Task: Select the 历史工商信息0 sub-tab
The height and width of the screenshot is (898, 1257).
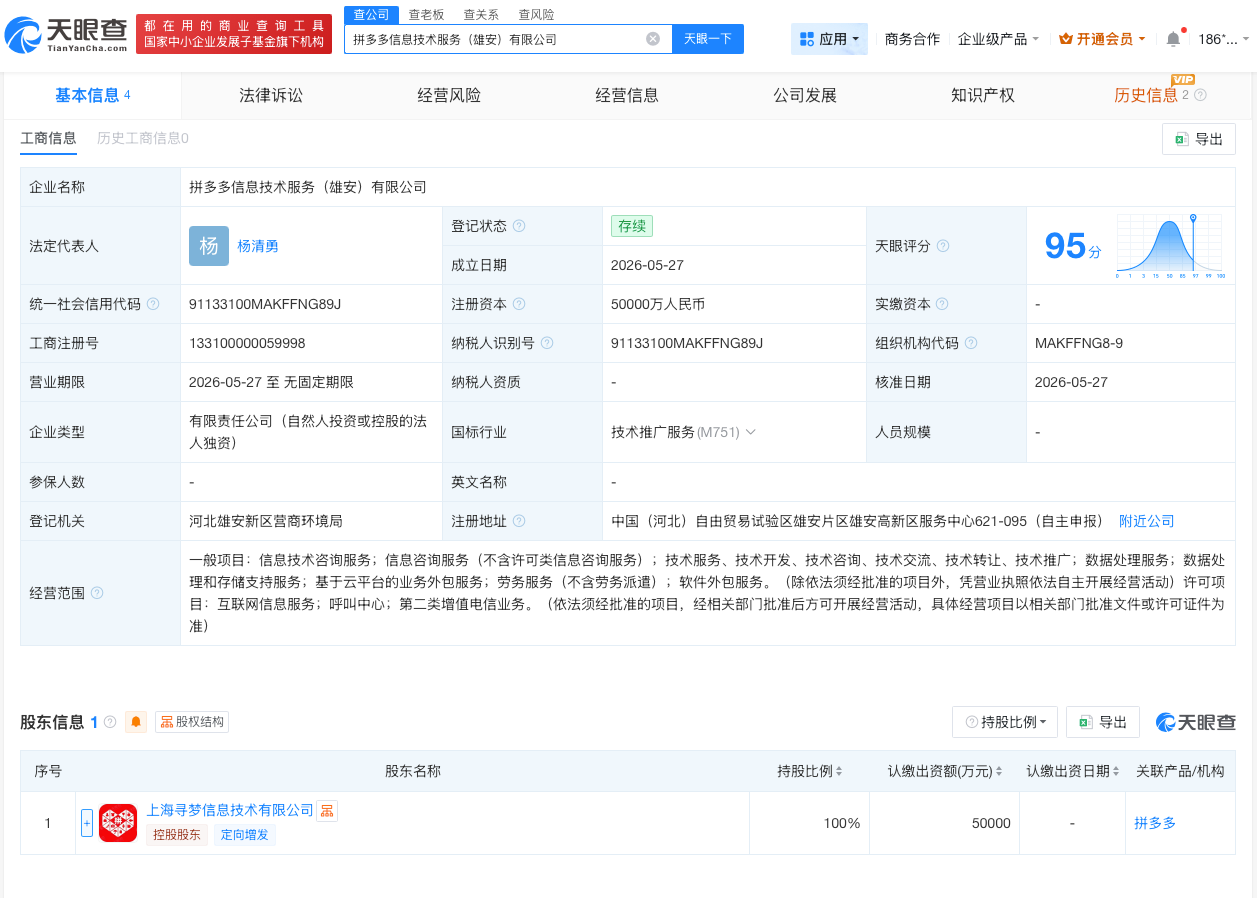Action: point(143,138)
